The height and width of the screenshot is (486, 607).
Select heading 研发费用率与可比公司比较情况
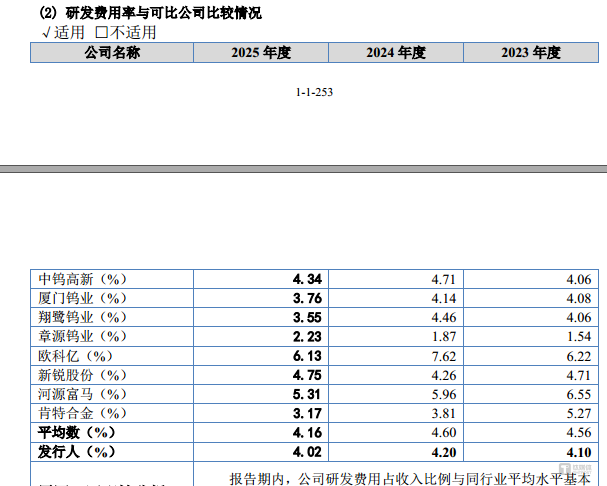click(163, 13)
